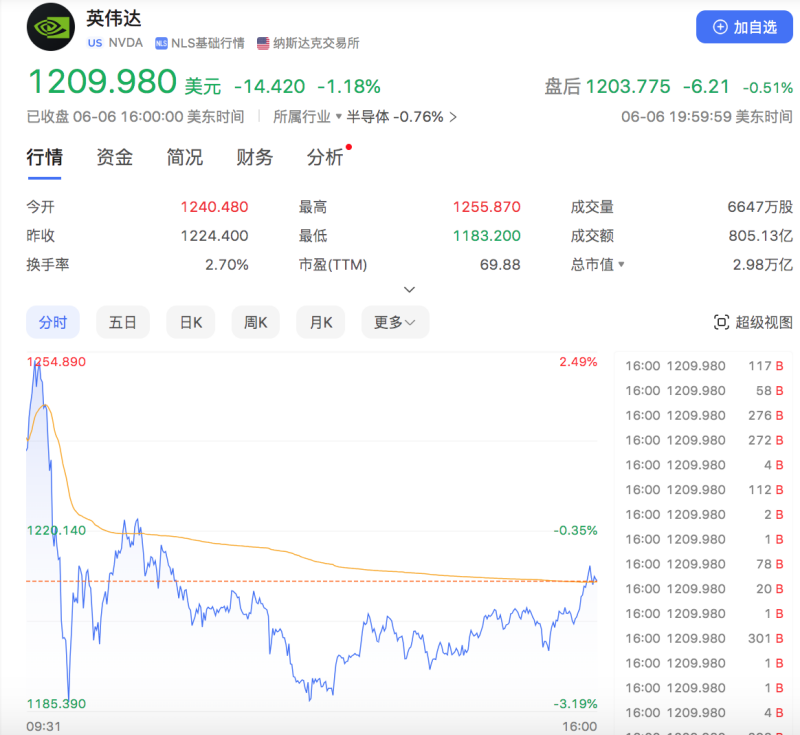Click the 超级视图 scan icon
The height and width of the screenshot is (735, 800).
[721, 322]
